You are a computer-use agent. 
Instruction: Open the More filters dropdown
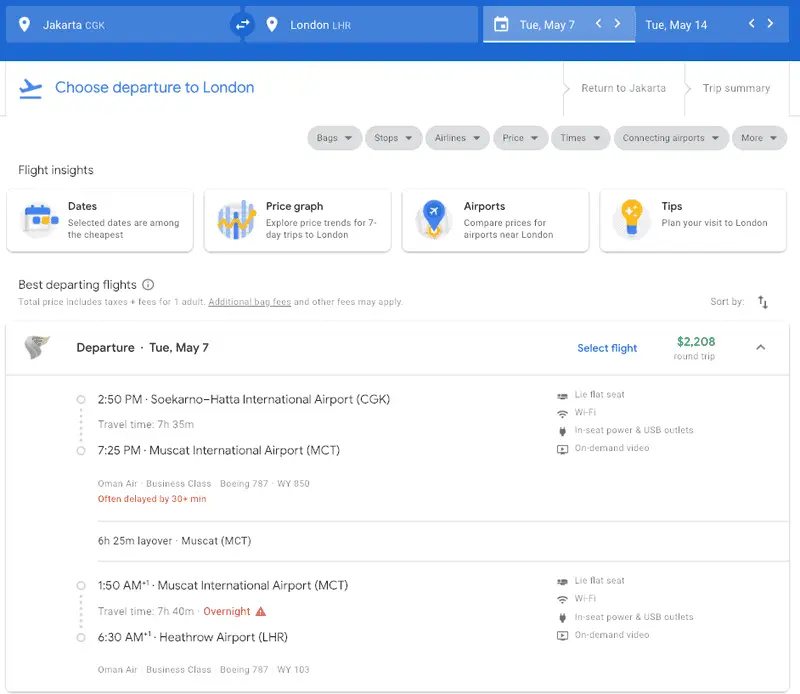pos(759,138)
